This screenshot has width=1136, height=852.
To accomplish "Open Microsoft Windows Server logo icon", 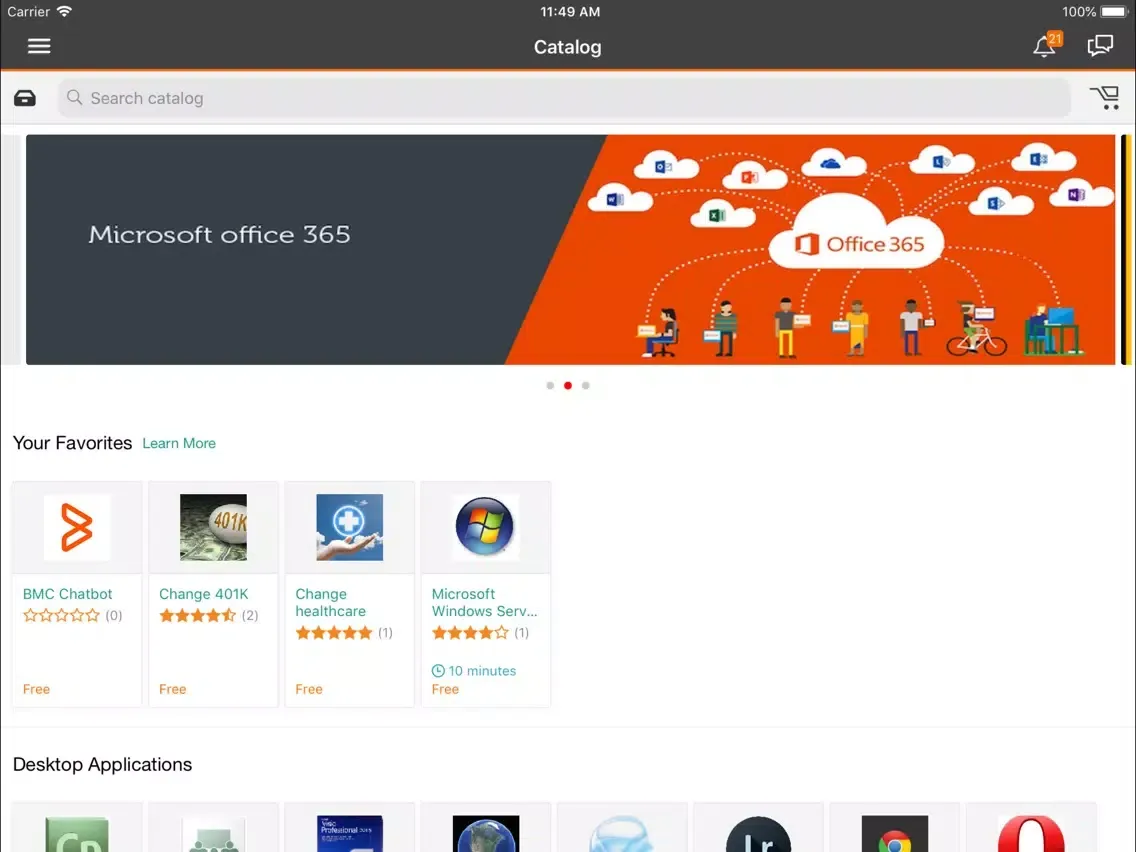I will [x=485, y=527].
